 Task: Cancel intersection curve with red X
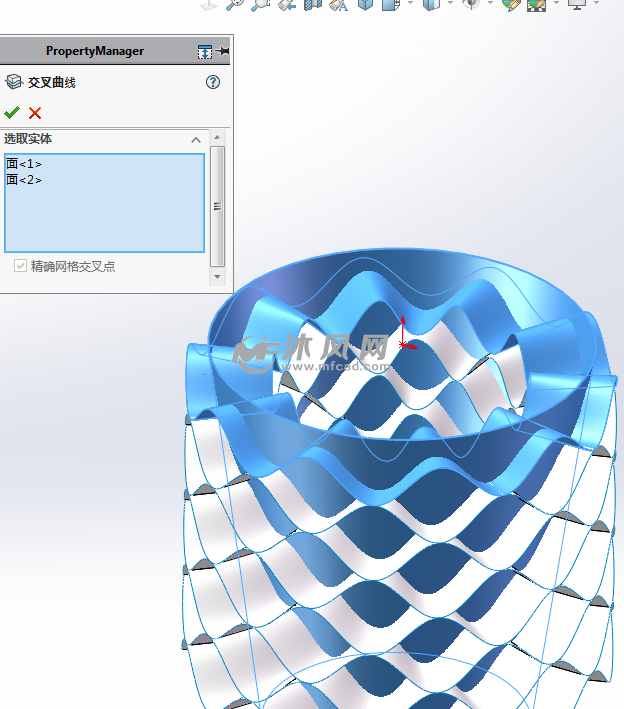pos(35,113)
